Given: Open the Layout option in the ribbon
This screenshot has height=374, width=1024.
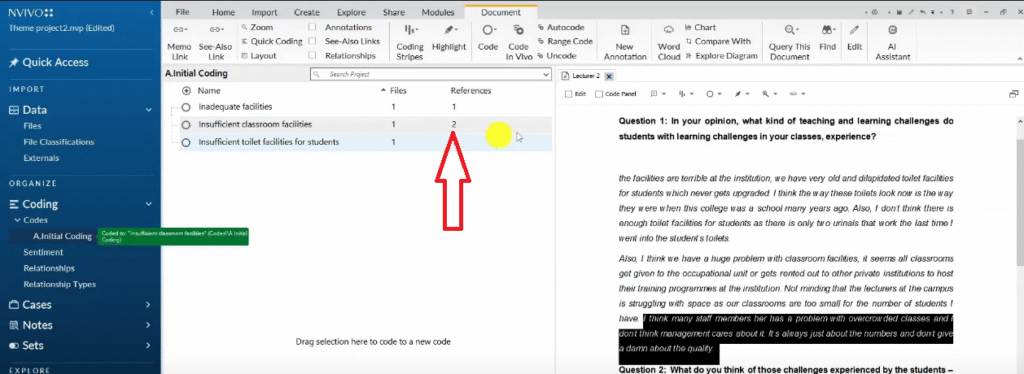Looking at the screenshot, I should (259, 56).
